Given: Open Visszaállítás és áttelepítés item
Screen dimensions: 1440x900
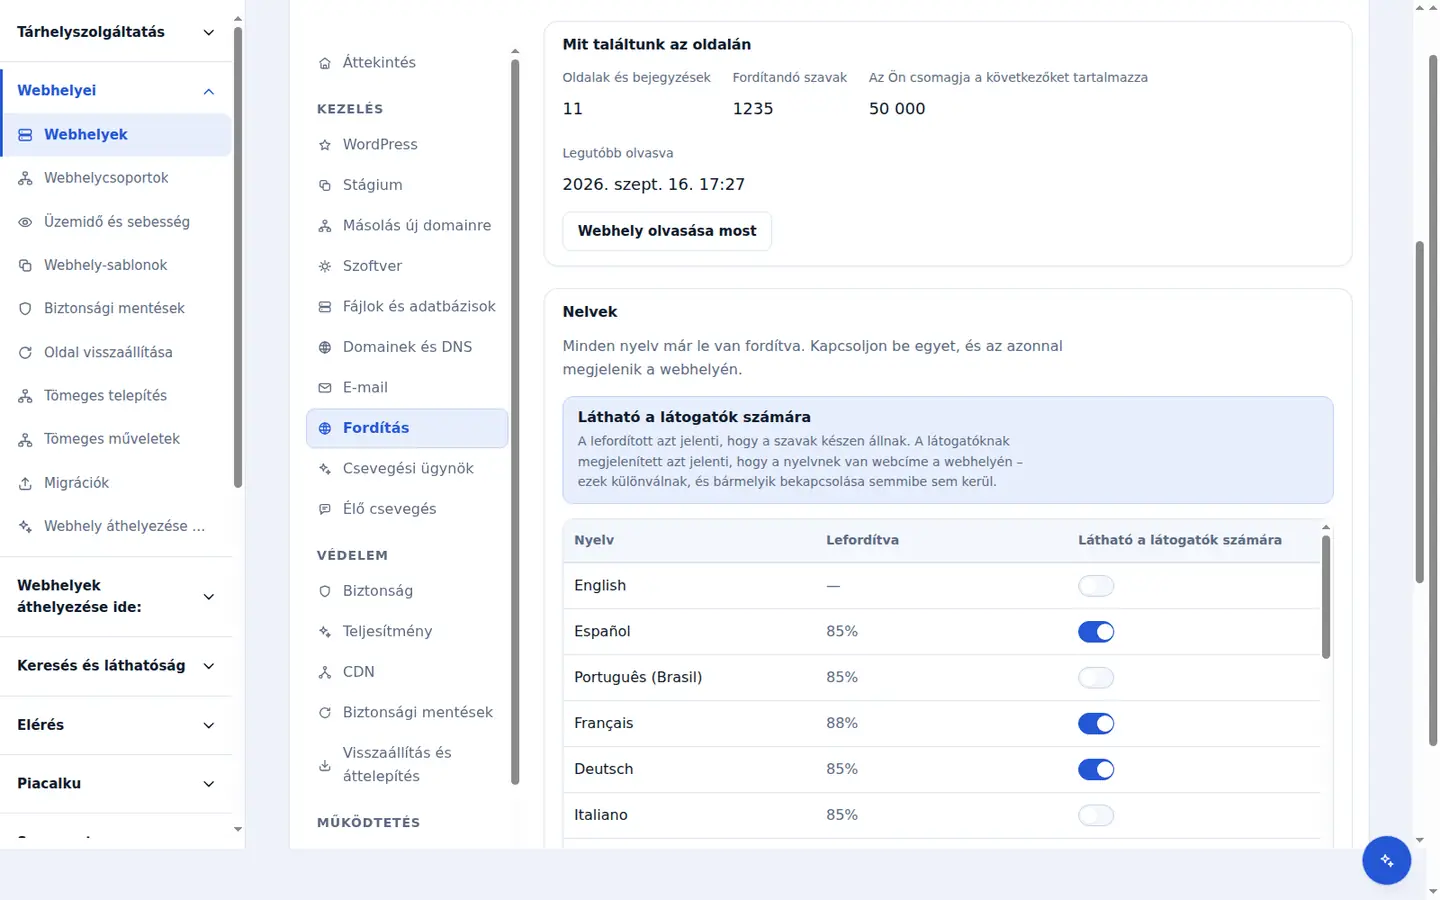Looking at the screenshot, I should [407, 765].
